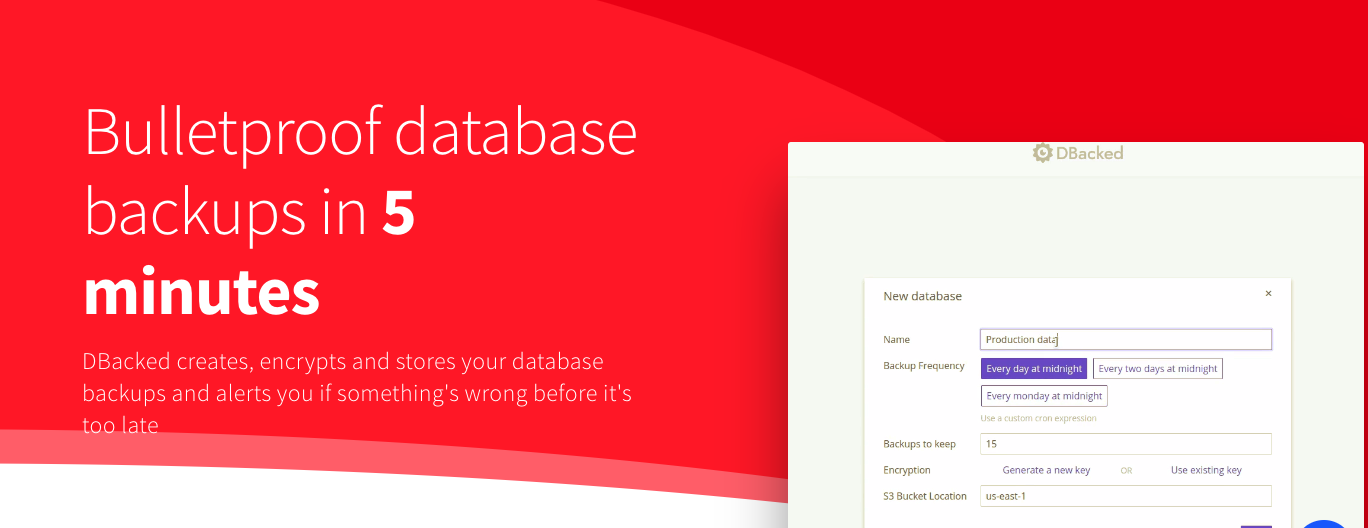The width and height of the screenshot is (1368, 528).
Task: Click the DBacked wordmark text
Action: coord(1089,153)
